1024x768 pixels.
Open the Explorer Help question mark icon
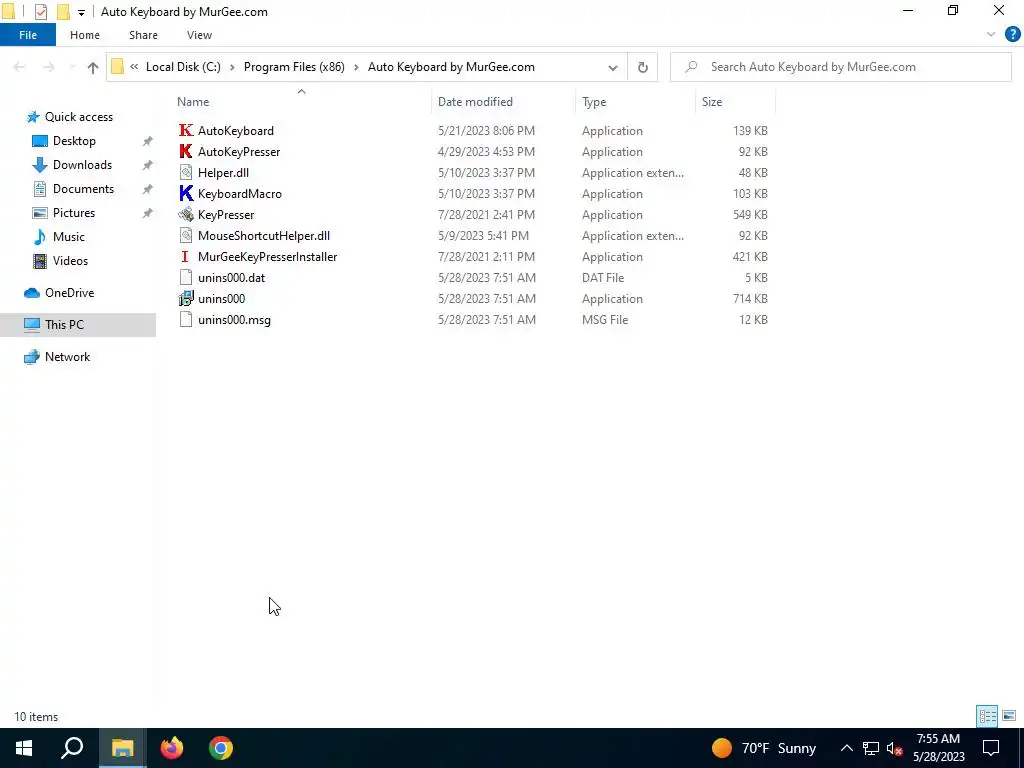(x=1012, y=35)
